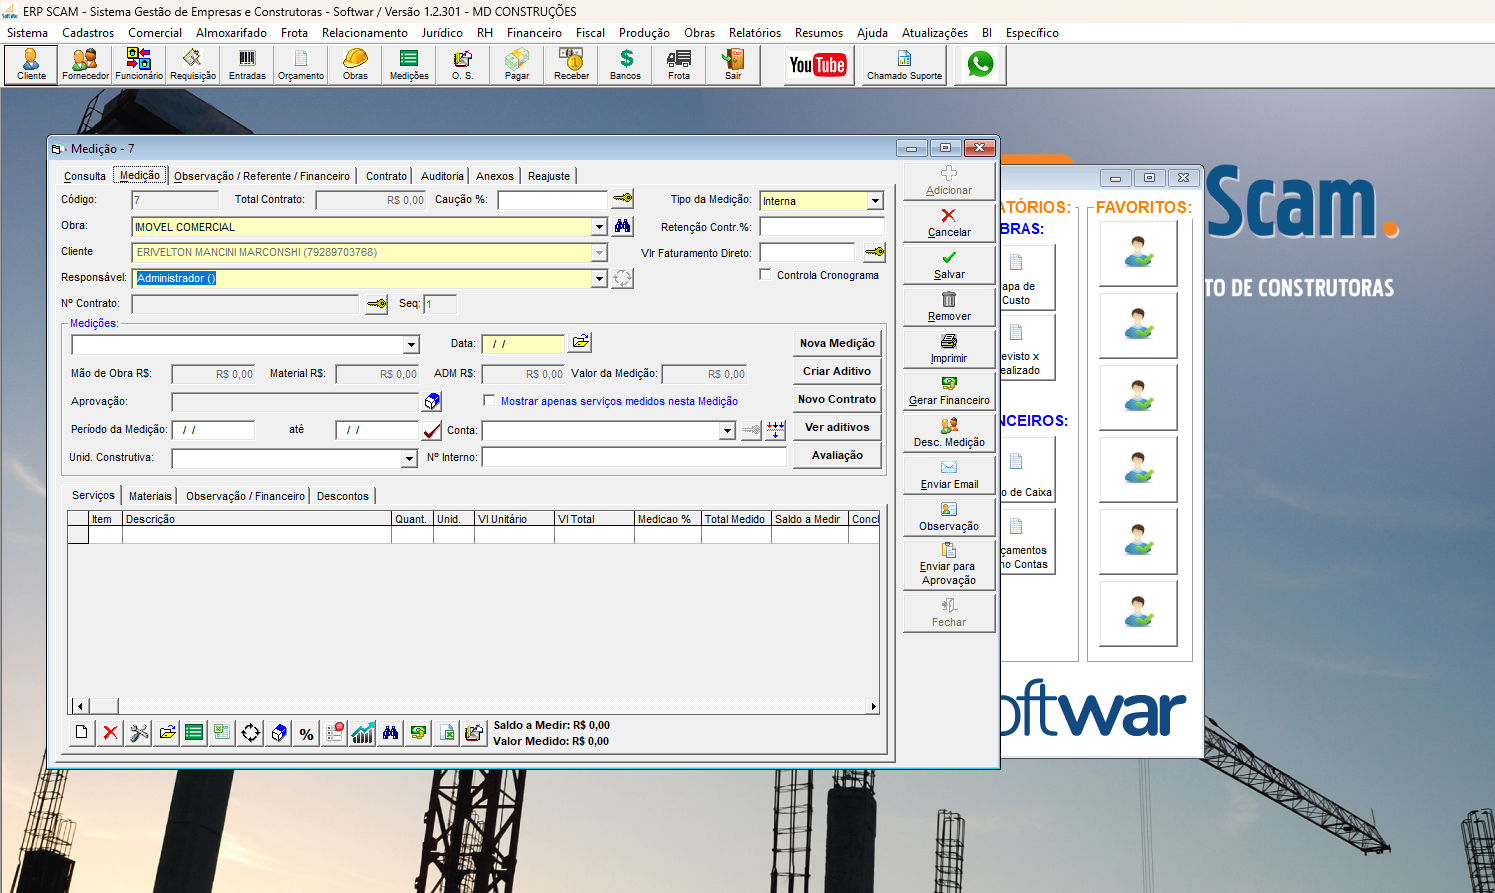Check Mostrar apenas serviços medidos nesta Medição
This screenshot has height=893, width=1495.
(489, 400)
